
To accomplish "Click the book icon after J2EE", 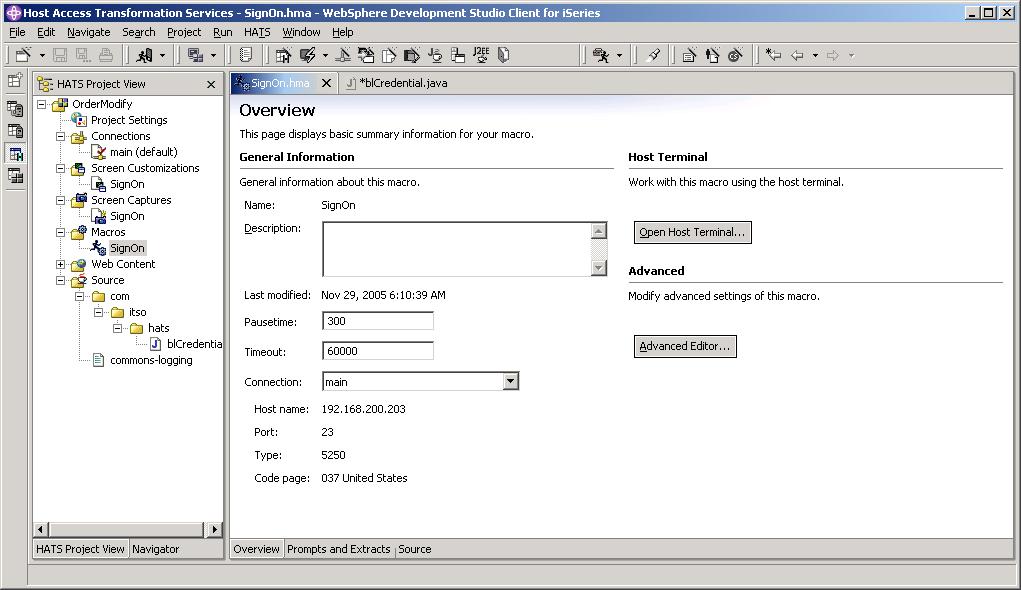I will pos(503,55).
